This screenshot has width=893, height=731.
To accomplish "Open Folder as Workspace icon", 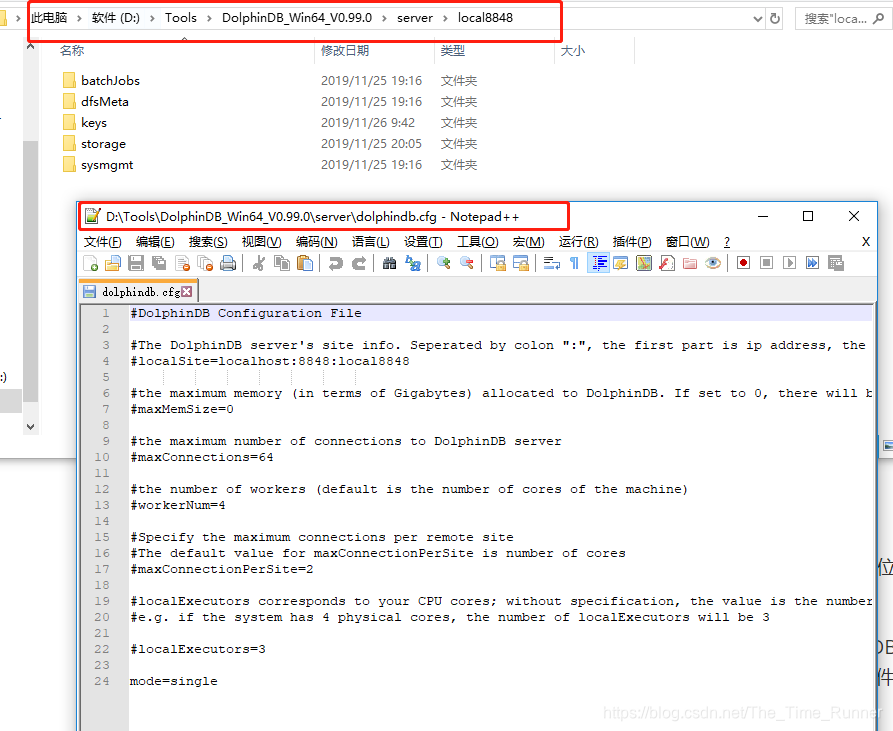I will [x=690, y=263].
